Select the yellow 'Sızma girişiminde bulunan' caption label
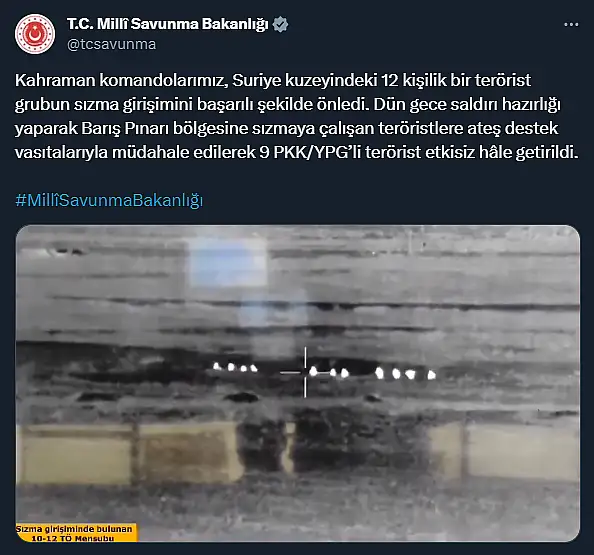The height and width of the screenshot is (555, 594). [77, 533]
